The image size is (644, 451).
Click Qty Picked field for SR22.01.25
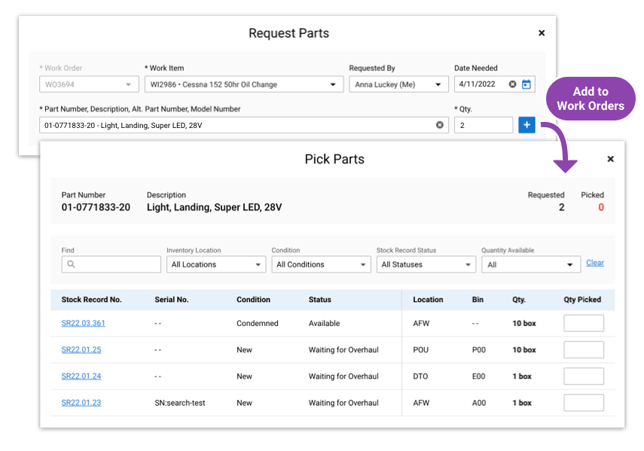(x=584, y=350)
